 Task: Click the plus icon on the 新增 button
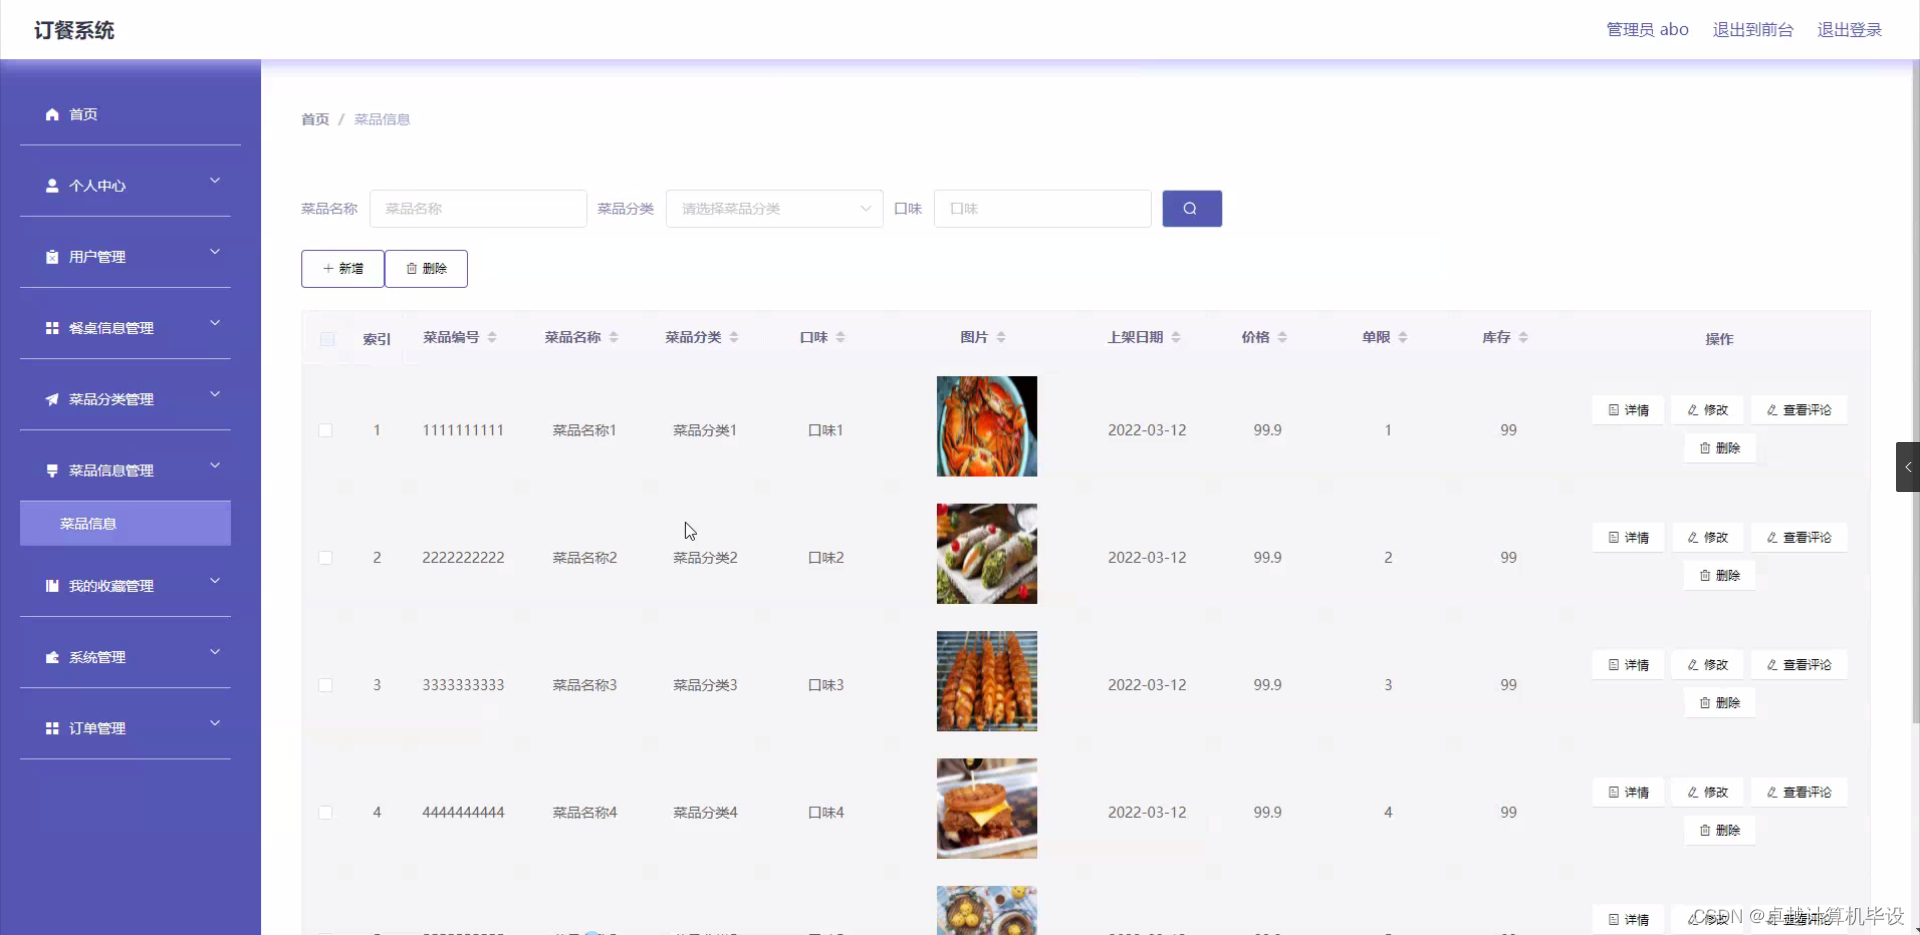(329, 268)
